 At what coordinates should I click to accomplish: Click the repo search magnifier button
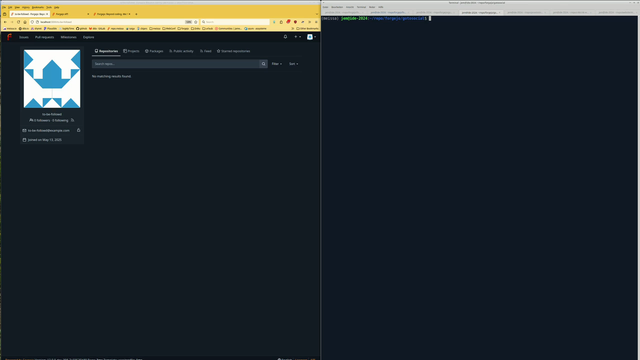point(264,64)
